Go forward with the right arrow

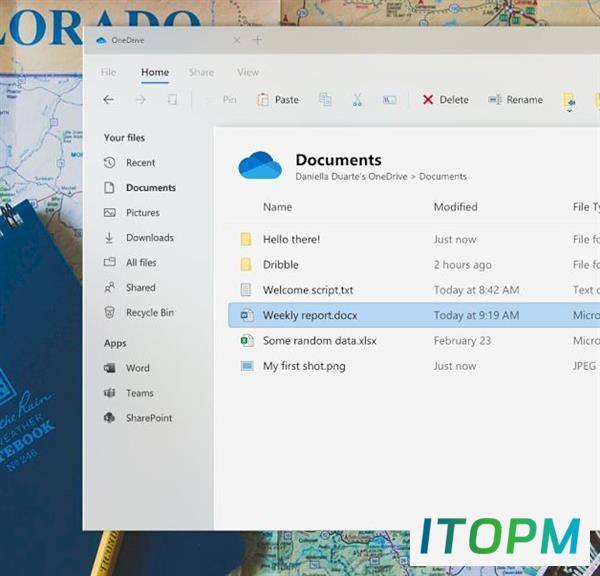coord(141,100)
